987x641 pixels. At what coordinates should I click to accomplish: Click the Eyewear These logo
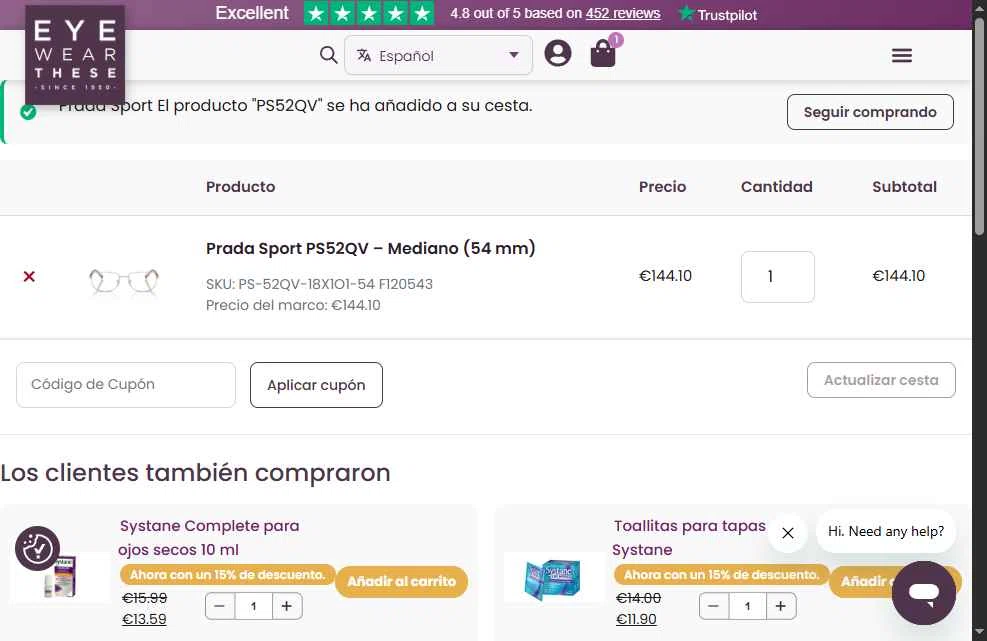tap(75, 55)
